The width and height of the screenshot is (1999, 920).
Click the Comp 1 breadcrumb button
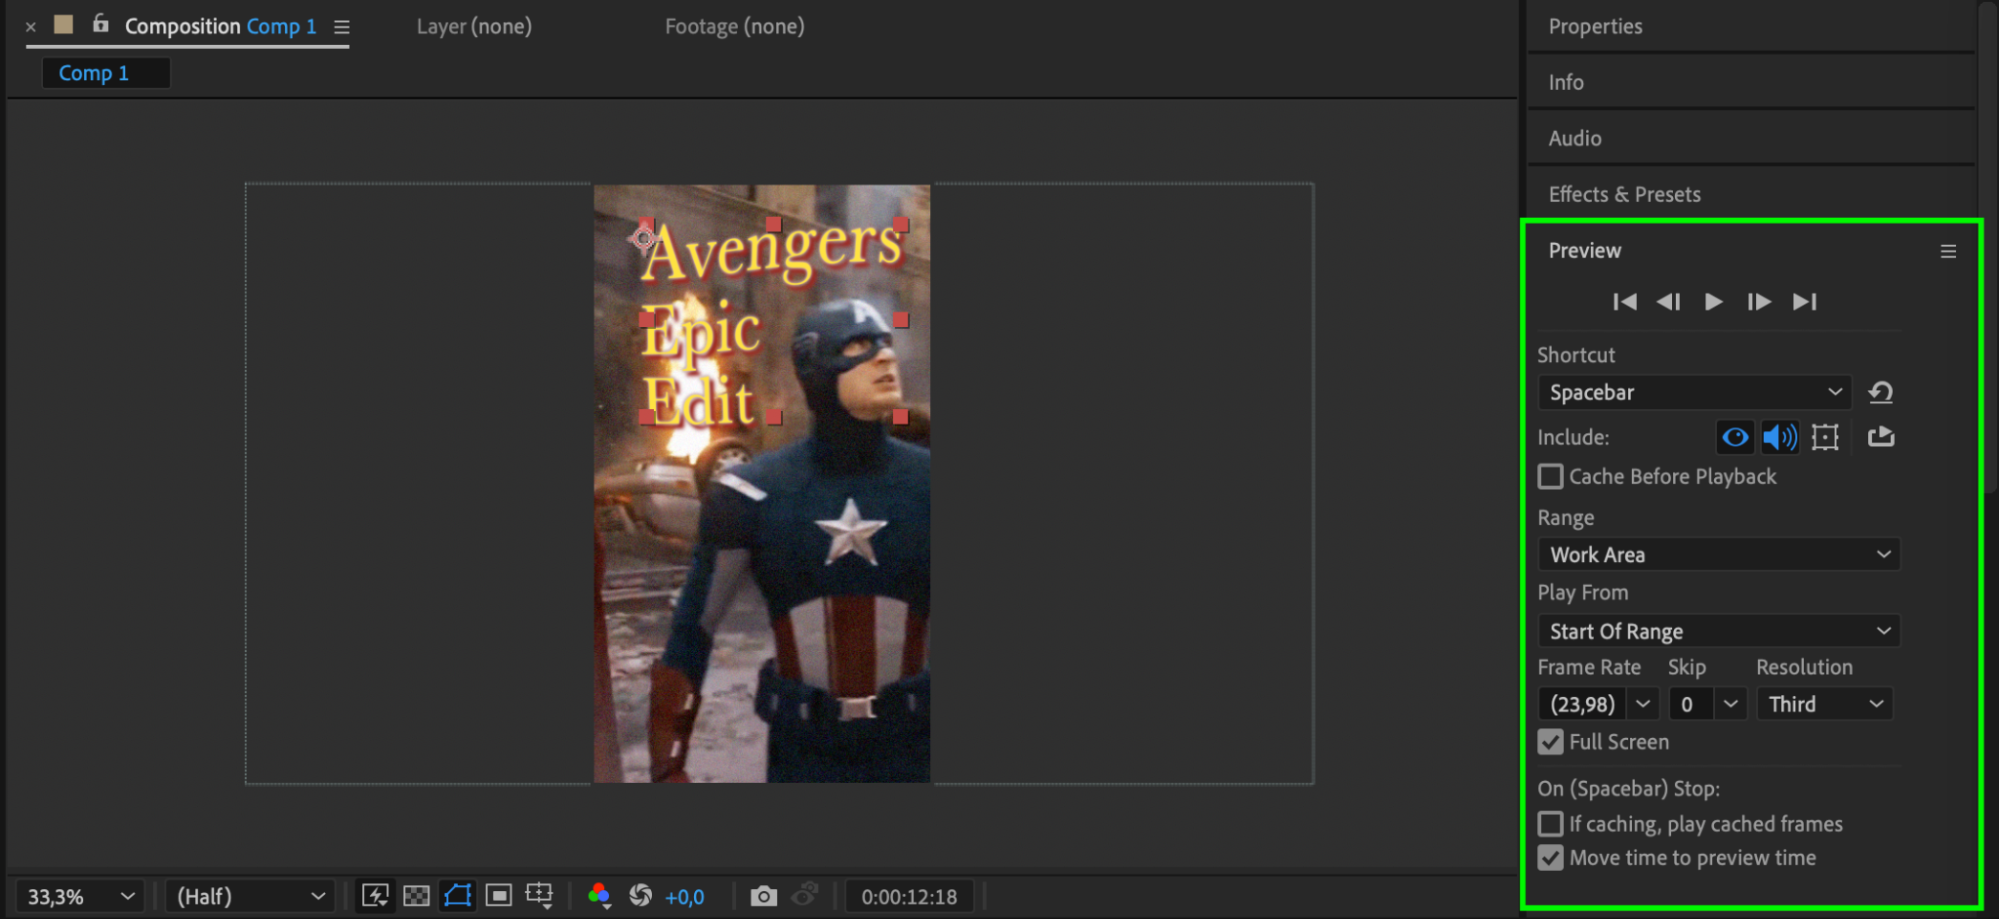(x=105, y=73)
